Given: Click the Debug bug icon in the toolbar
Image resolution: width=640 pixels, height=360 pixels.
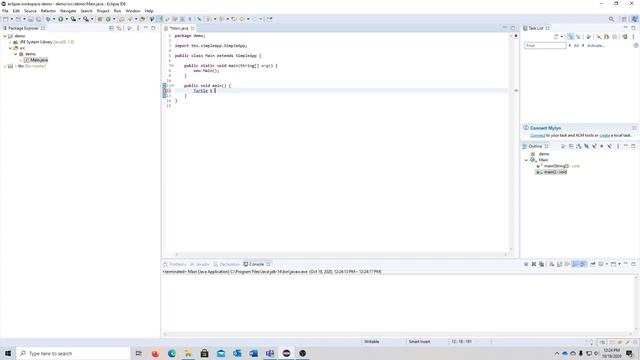Looking at the screenshot, I should [48, 19].
